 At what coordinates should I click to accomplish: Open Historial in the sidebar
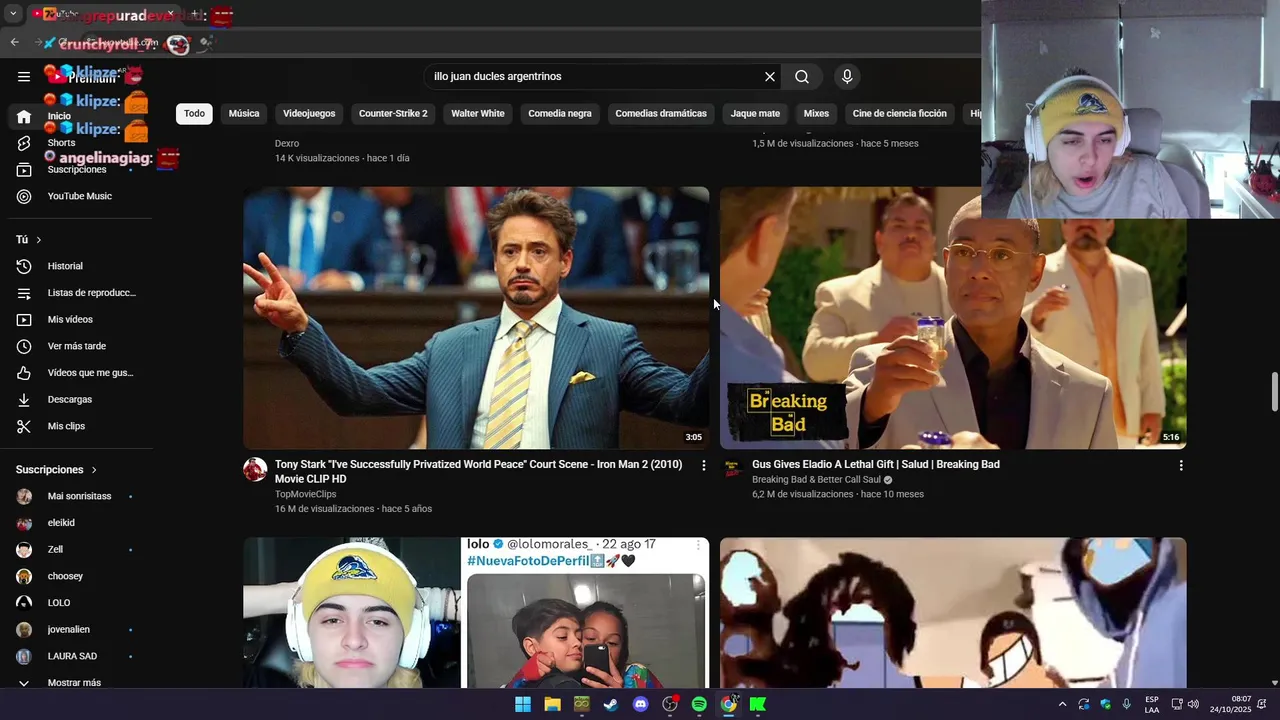65,266
